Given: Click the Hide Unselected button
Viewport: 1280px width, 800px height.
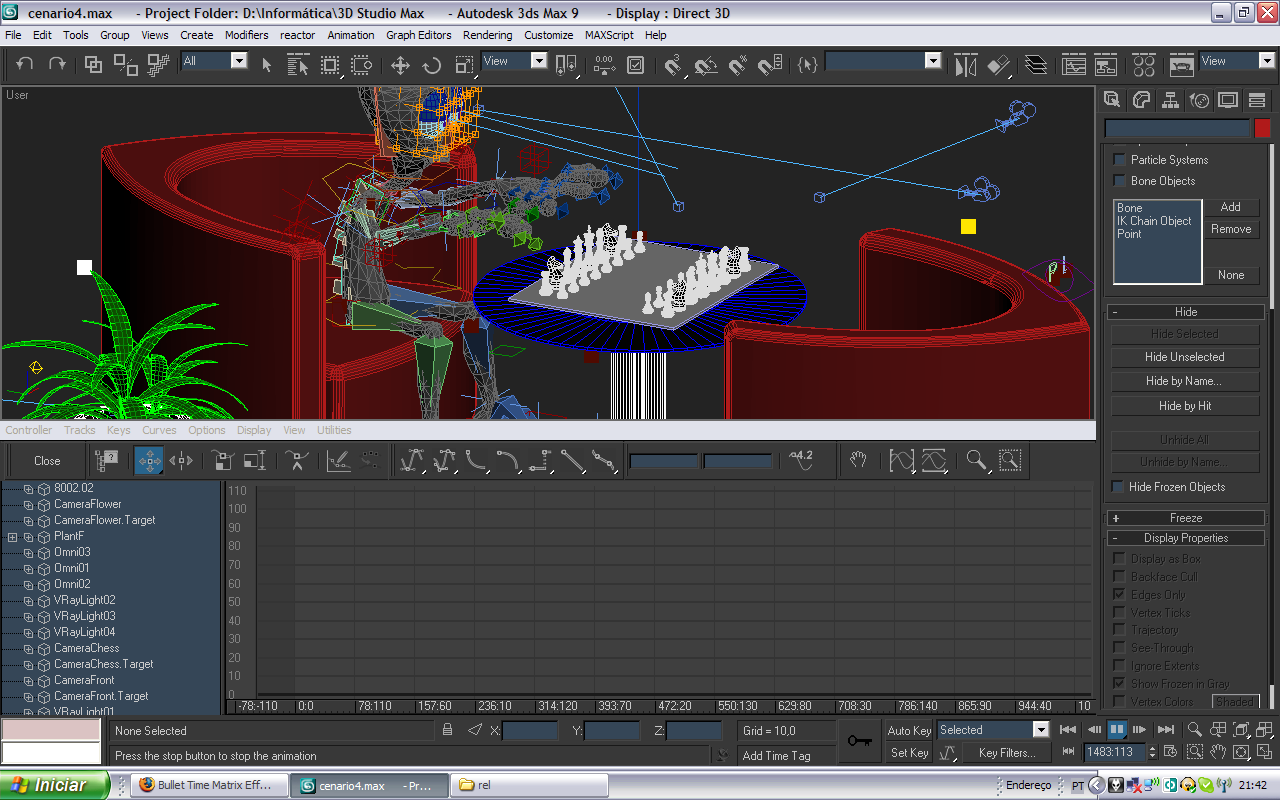Looking at the screenshot, I should click(x=1185, y=357).
